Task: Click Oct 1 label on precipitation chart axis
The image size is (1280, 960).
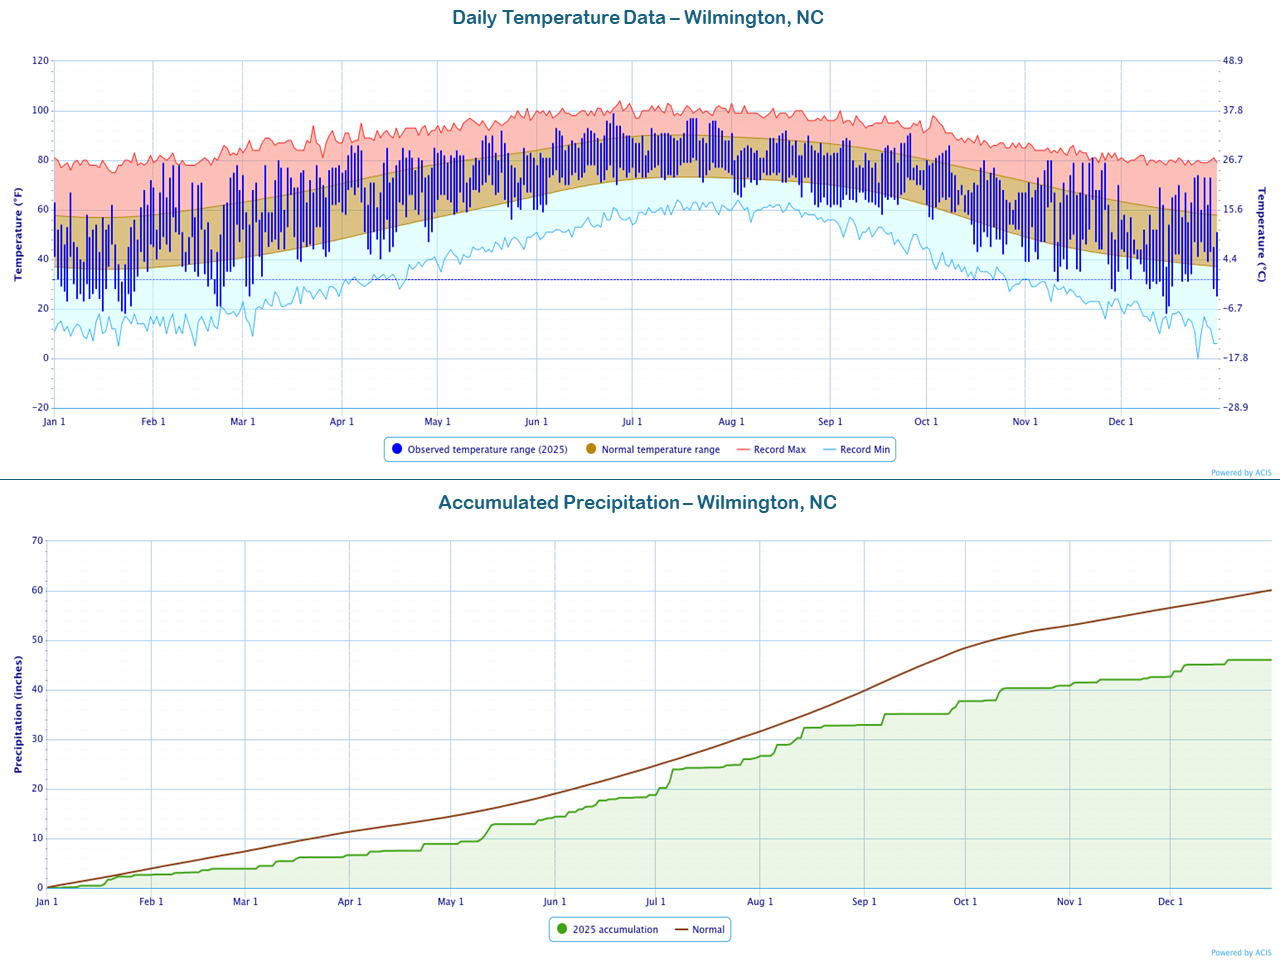Action: (965, 902)
